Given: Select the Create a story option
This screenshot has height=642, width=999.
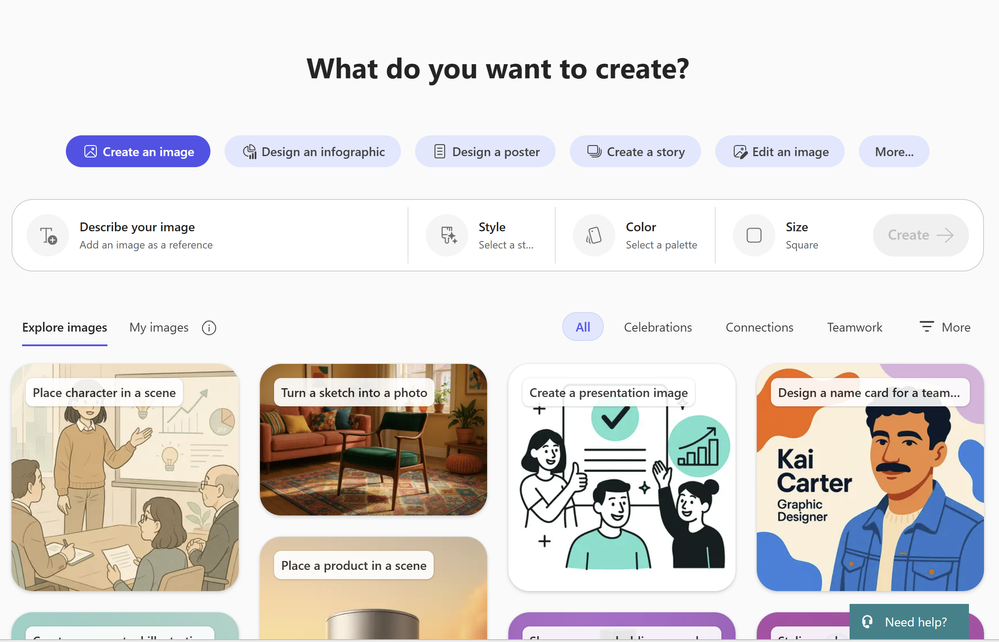Looking at the screenshot, I should [635, 152].
